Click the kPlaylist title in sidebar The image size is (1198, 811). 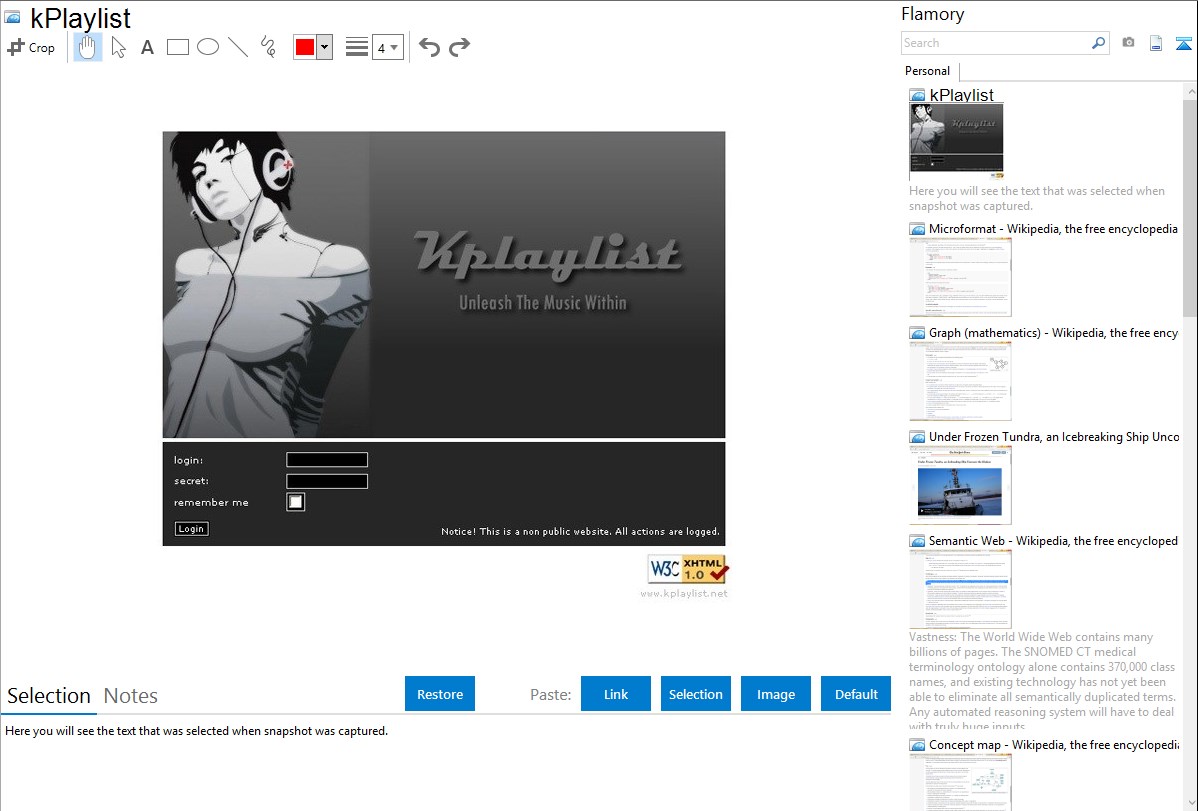pyautogui.click(x=961, y=95)
